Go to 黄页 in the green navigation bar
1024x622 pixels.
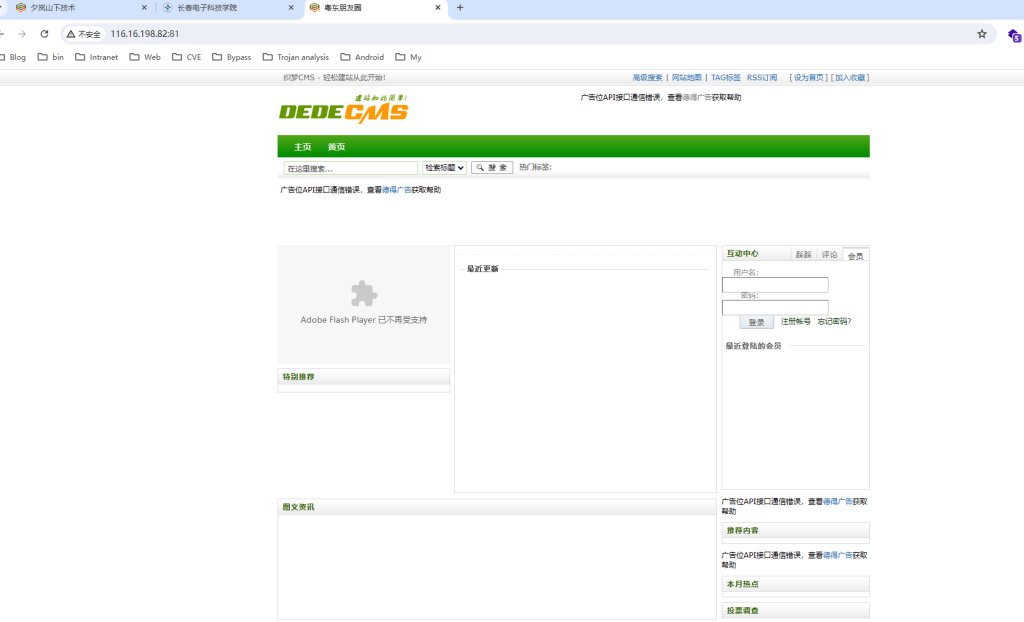[336, 147]
